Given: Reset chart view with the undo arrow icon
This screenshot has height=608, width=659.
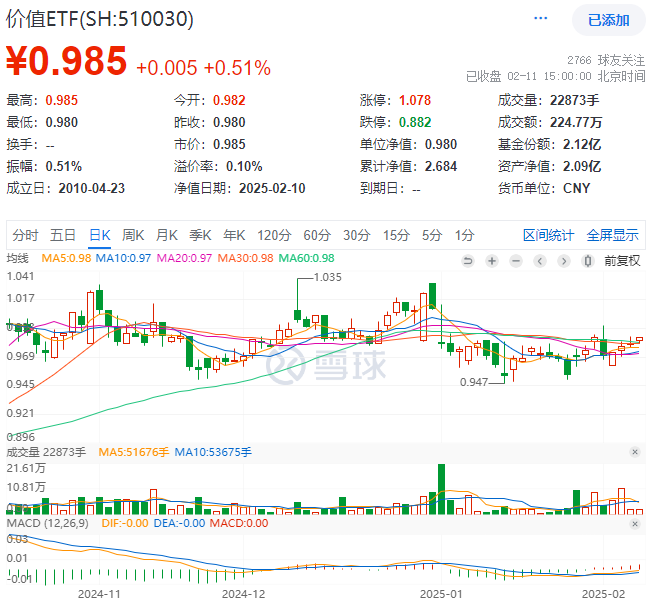Looking at the screenshot, I should 467,261.
